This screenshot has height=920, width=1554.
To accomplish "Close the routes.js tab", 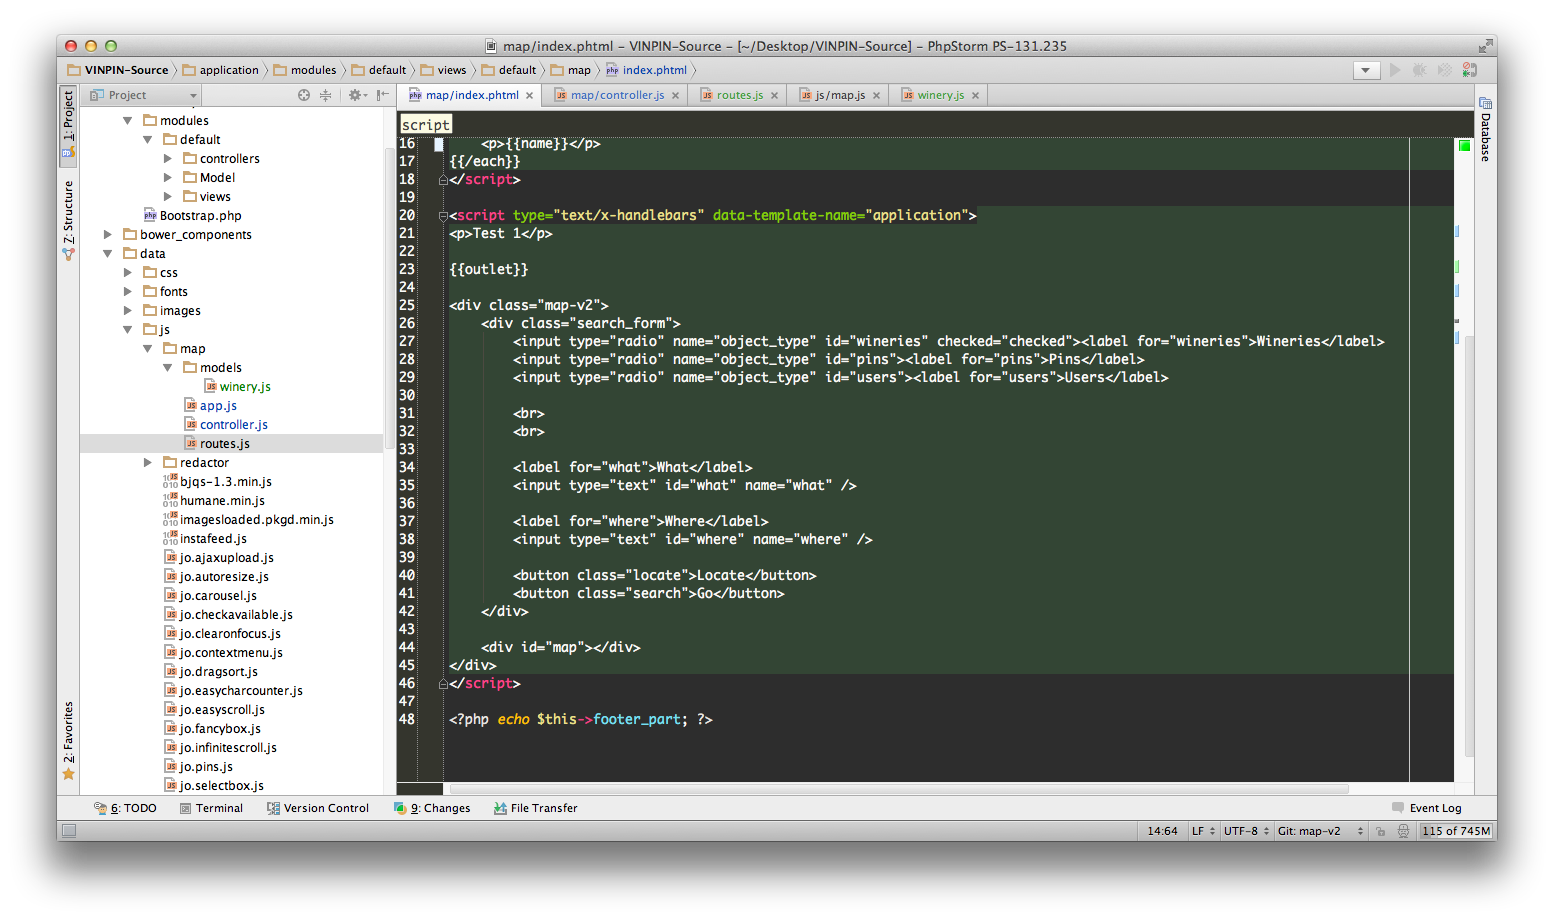I will click(774, 96).
